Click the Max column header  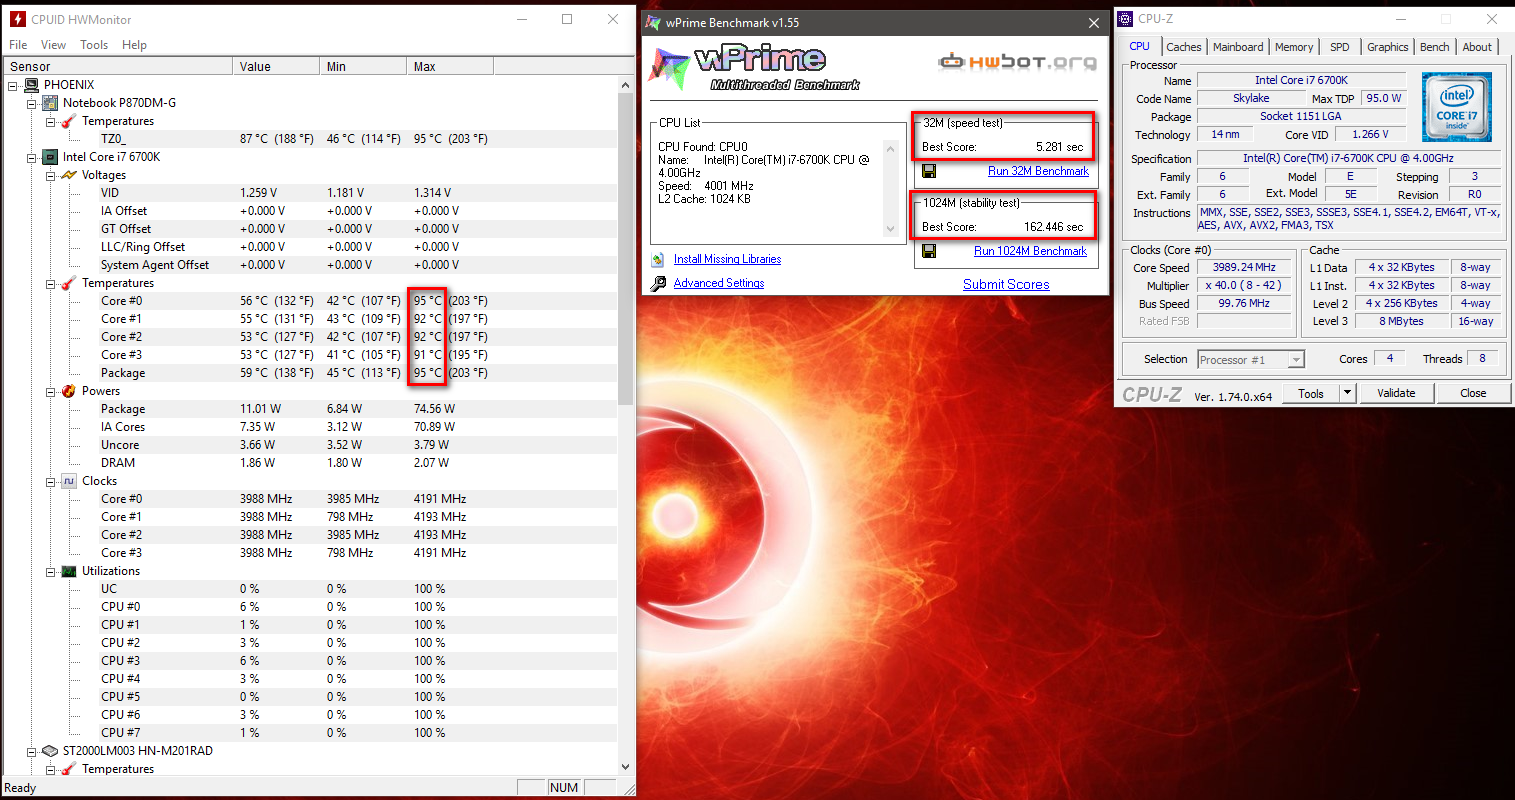pos(450,67)
